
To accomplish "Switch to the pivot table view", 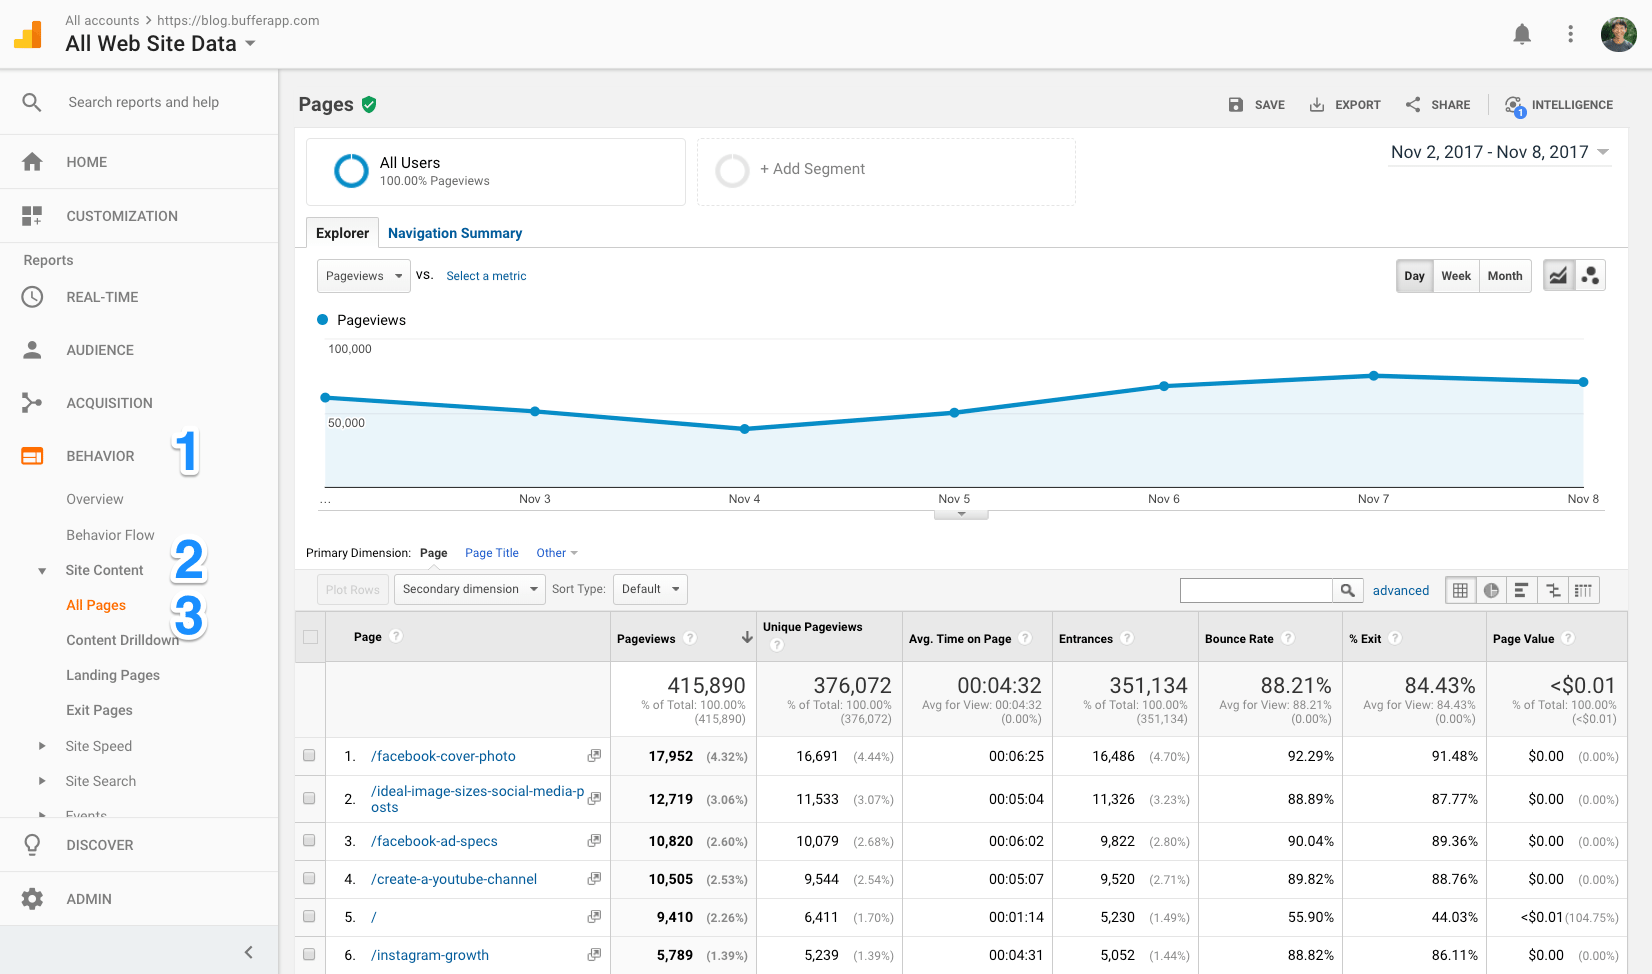I will tap(1583, 590).
